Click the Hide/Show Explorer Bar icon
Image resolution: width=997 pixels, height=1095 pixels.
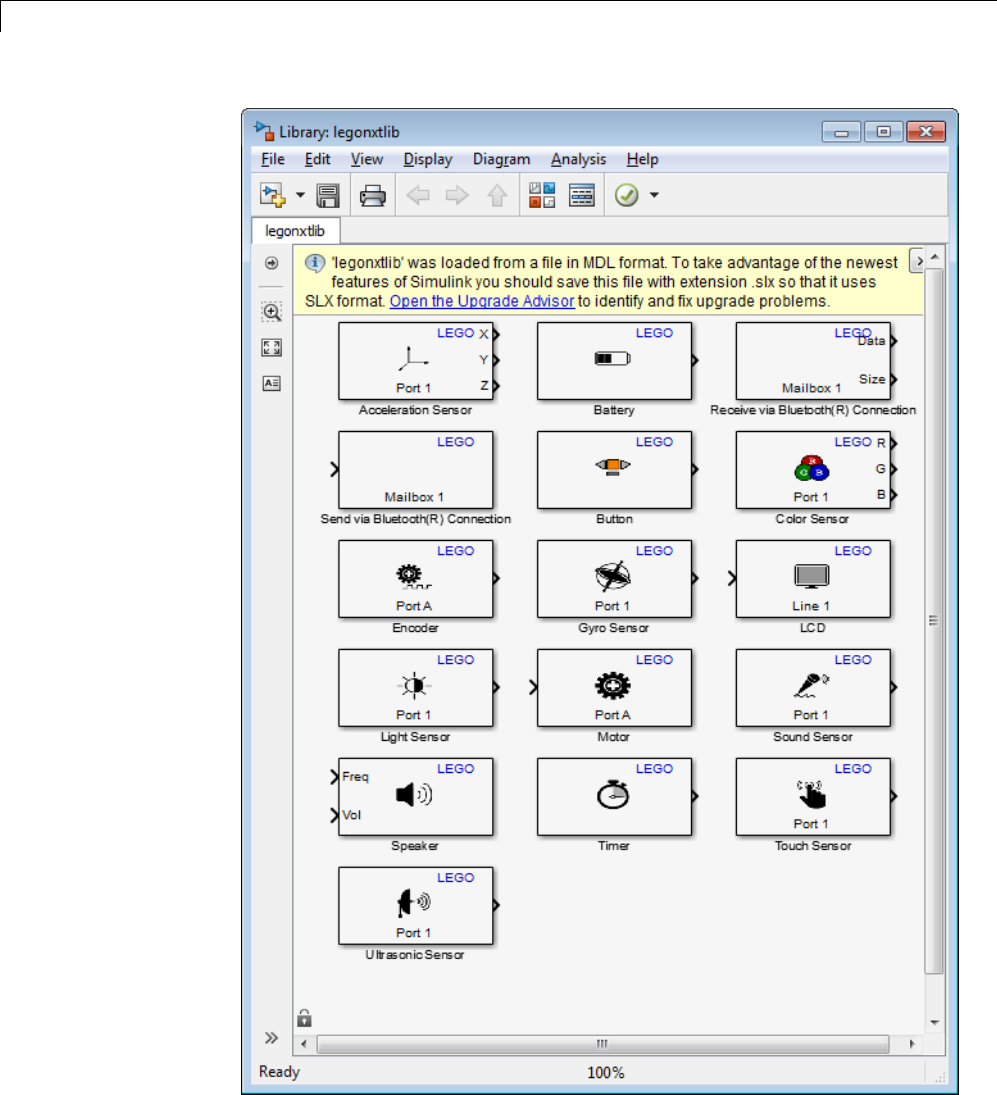pos(272,263)
